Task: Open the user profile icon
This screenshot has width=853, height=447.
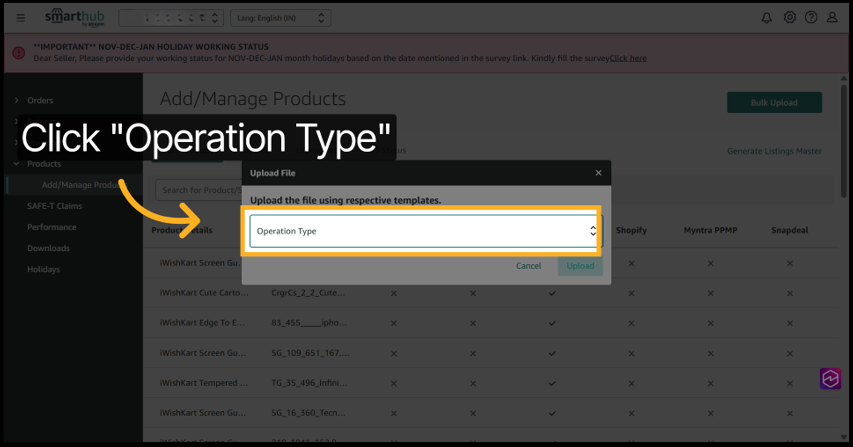Action: (832, 18)
